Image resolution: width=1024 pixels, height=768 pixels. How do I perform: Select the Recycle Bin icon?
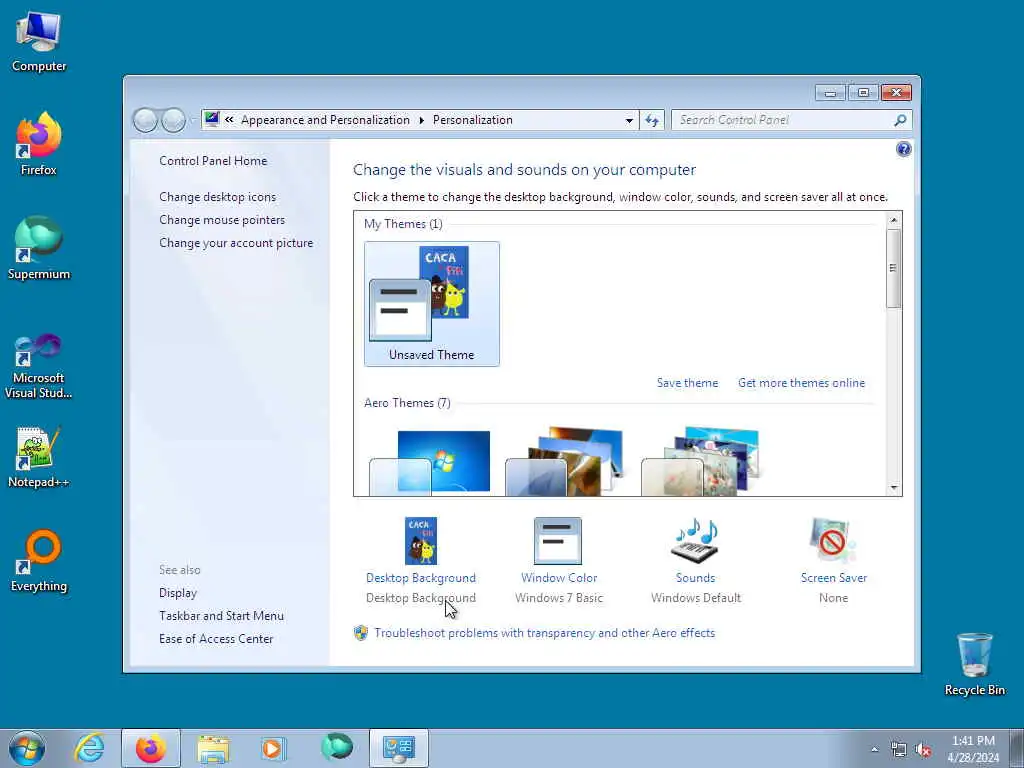click(x=974, y=664)
